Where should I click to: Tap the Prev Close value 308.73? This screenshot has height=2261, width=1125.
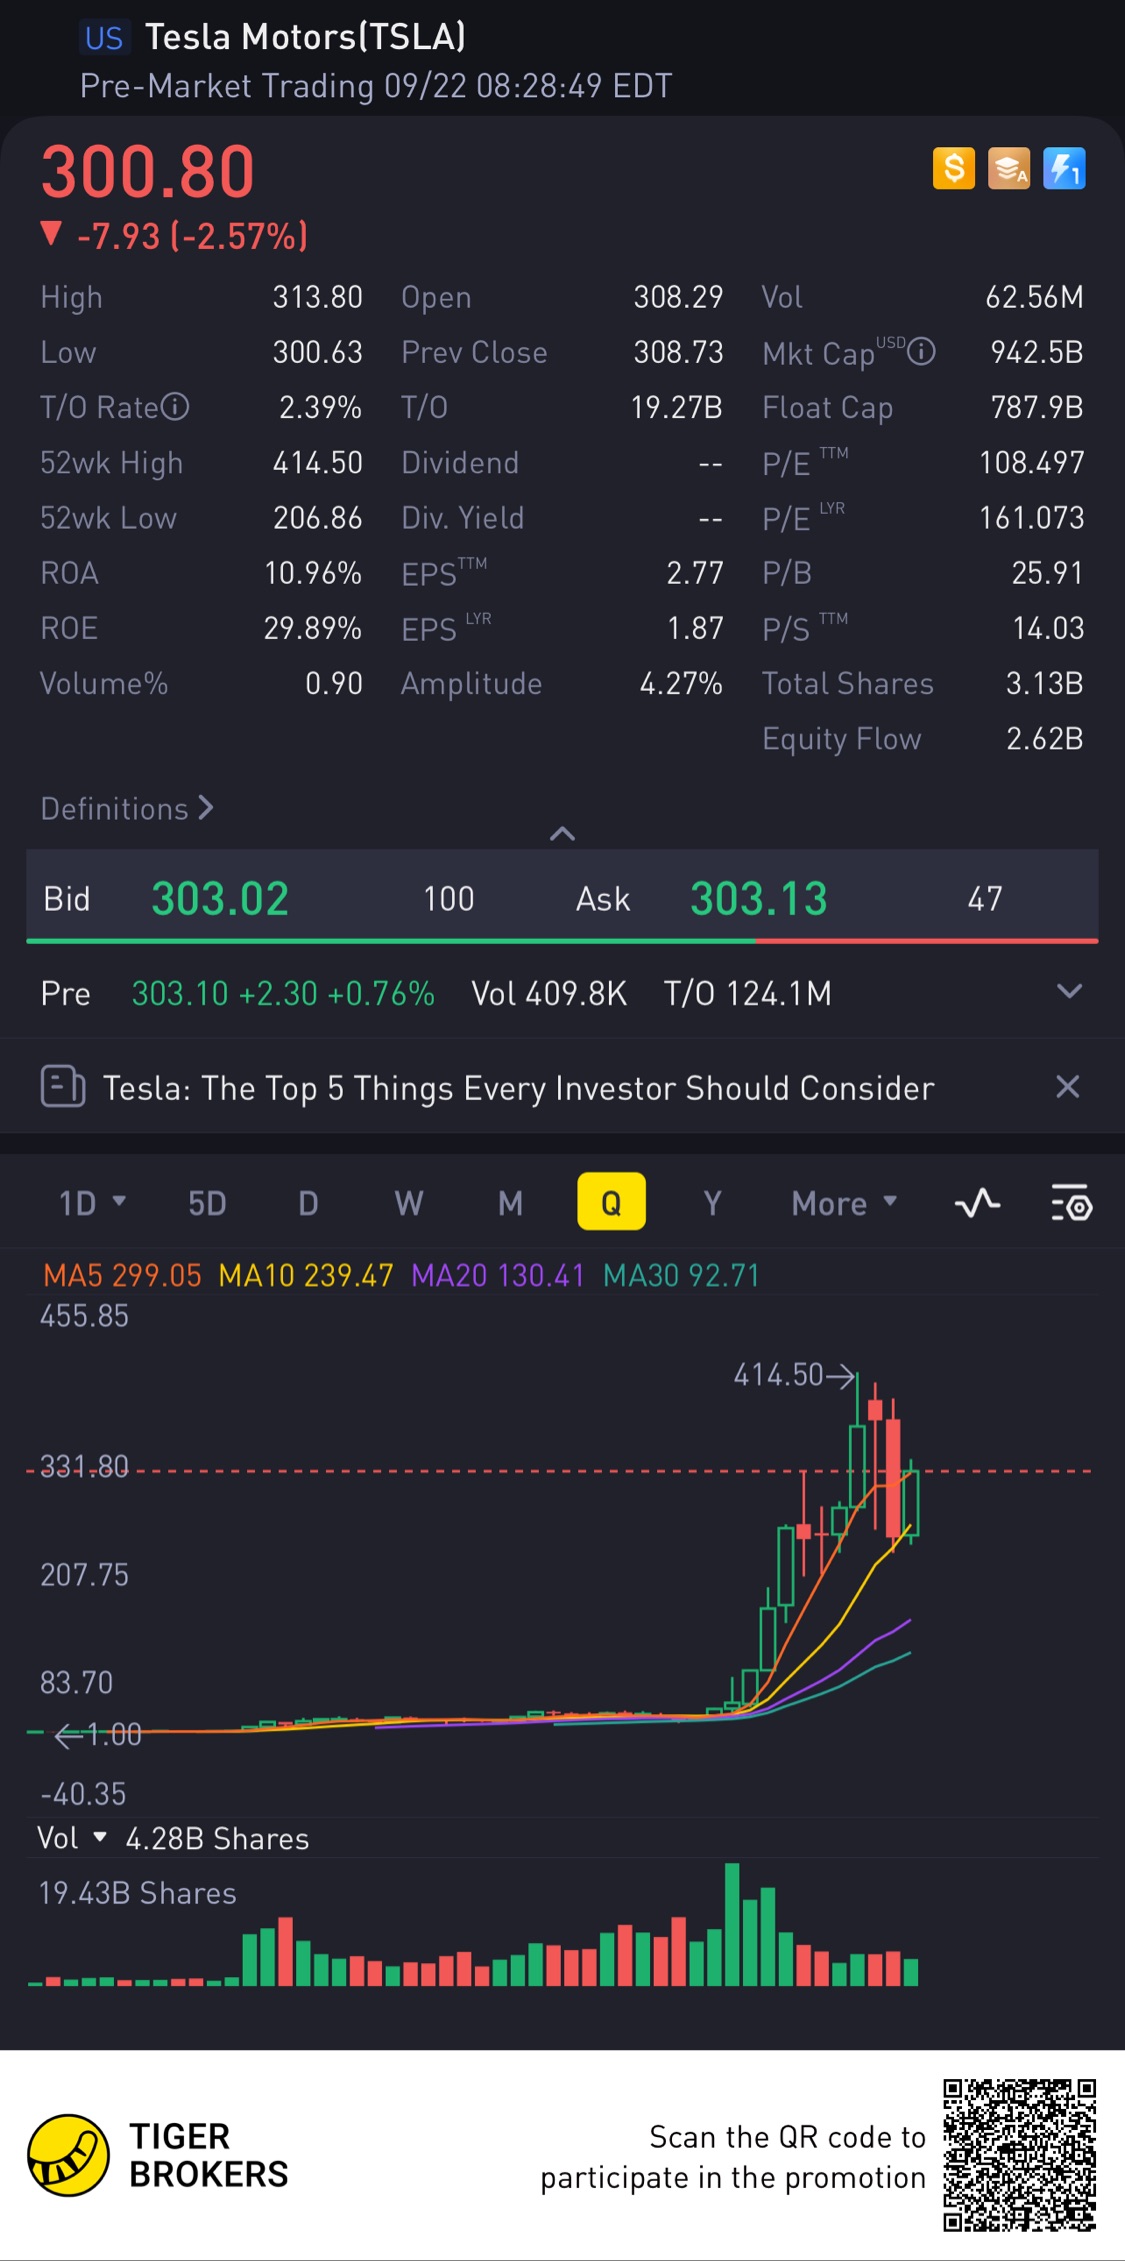click(678, 352)
